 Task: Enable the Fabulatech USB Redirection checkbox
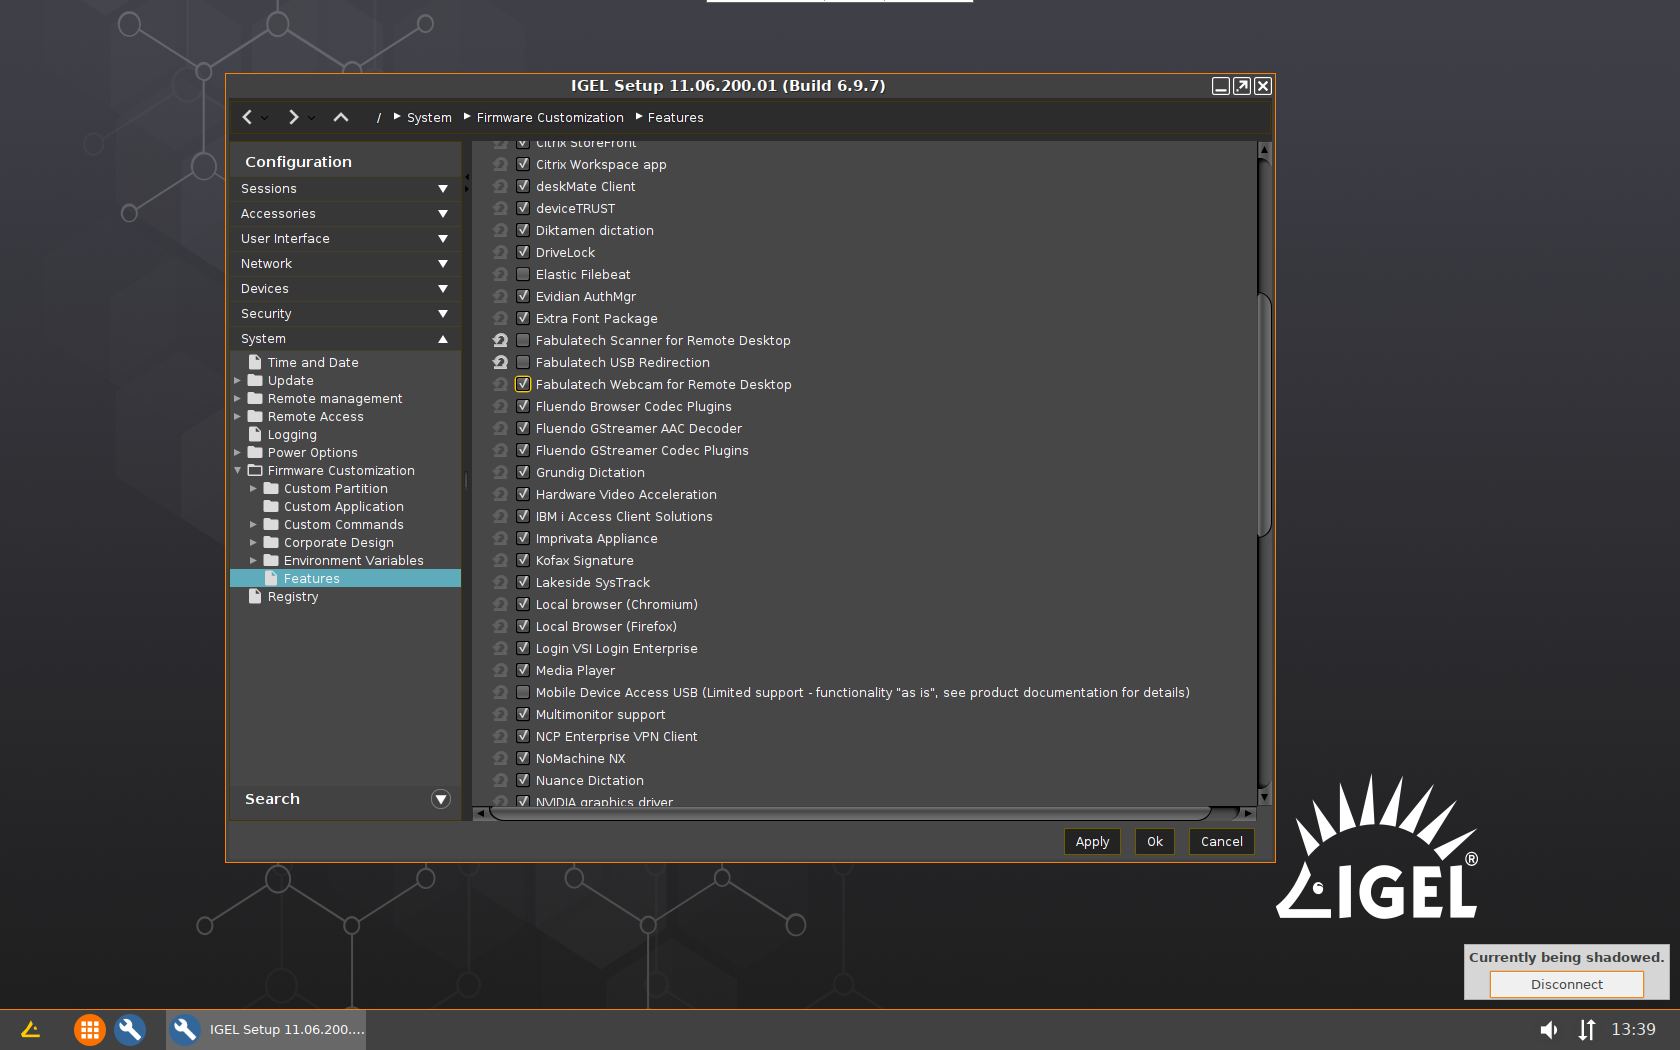point(523,362)
